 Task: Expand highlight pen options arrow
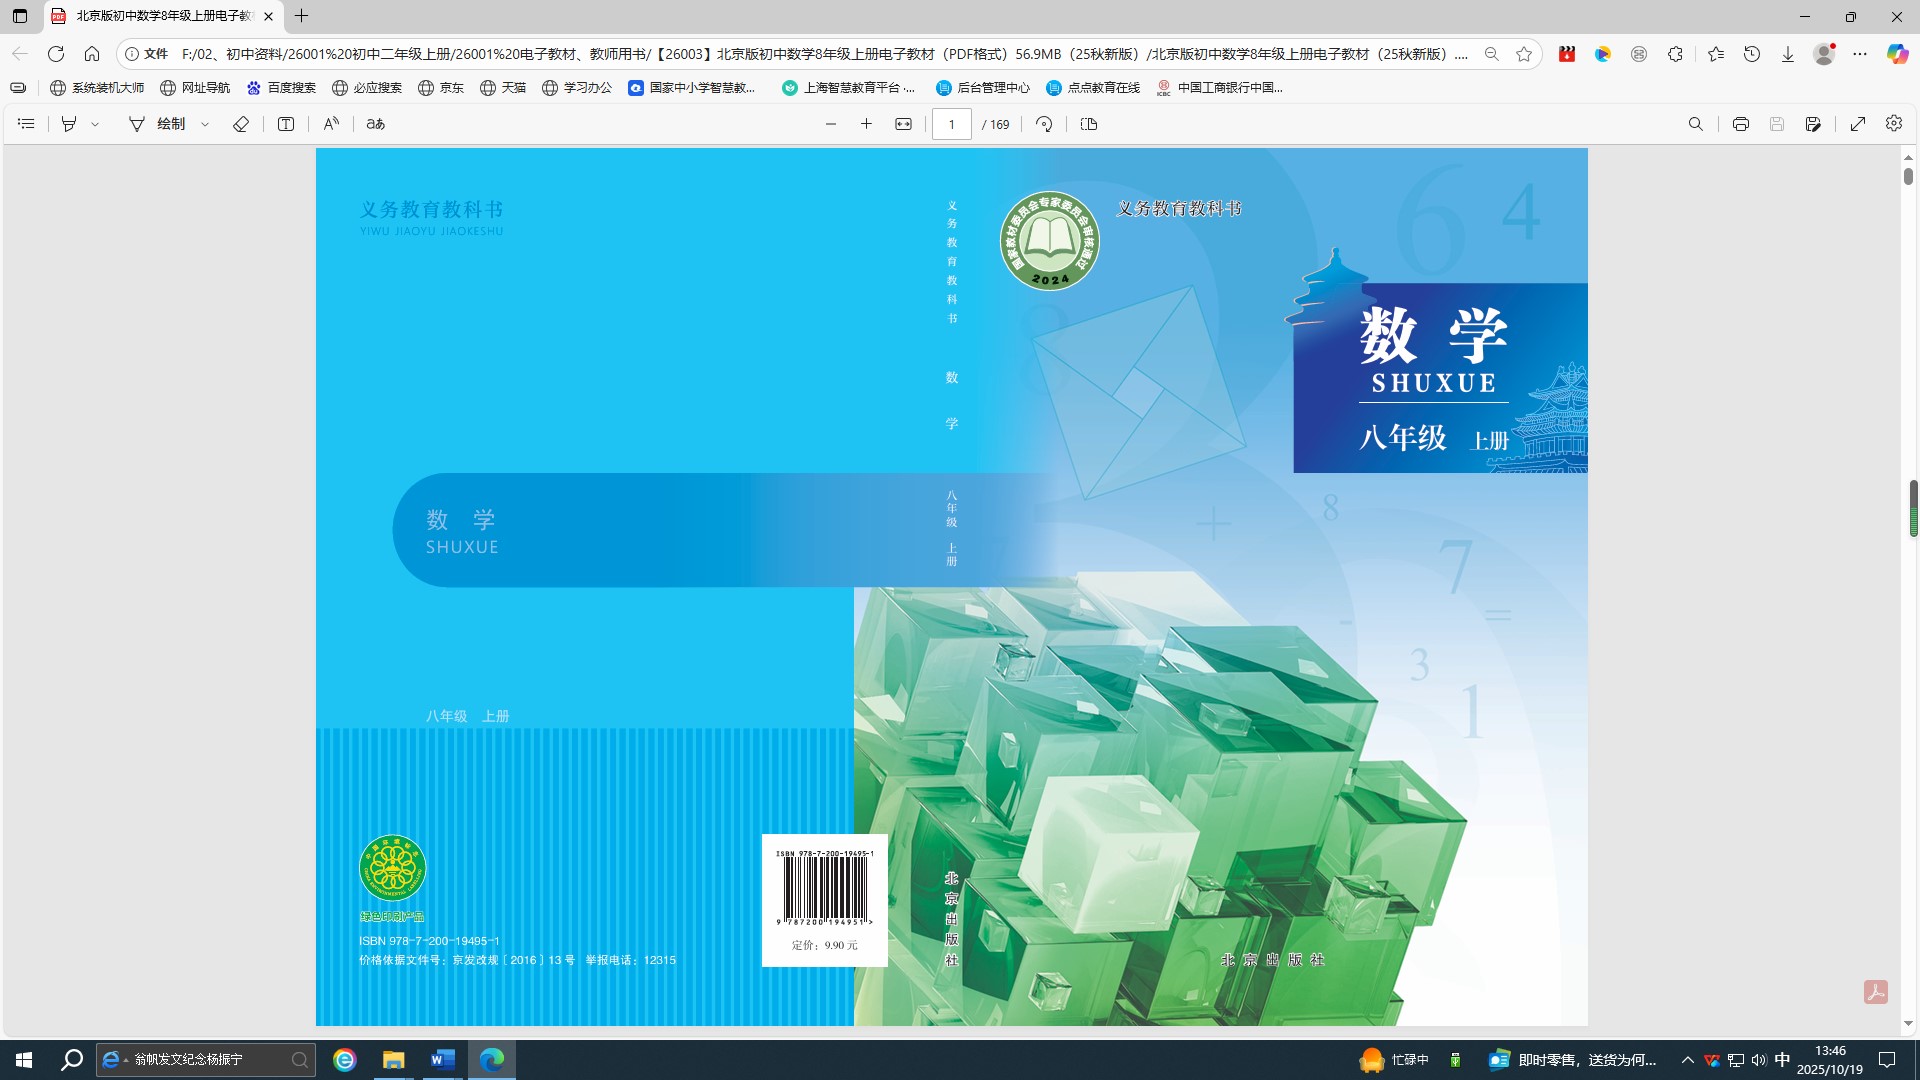tap(96, 124)
